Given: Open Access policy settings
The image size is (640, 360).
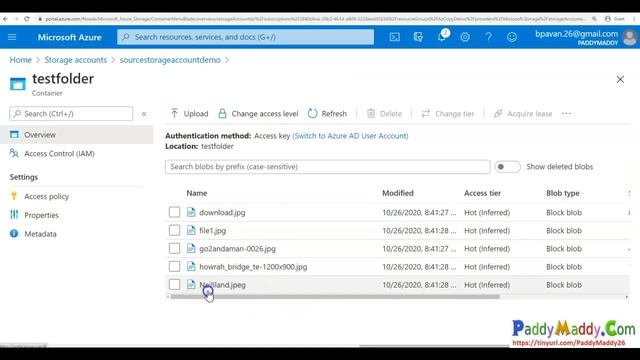Looking at the screenshot, I should pos(47,196).
